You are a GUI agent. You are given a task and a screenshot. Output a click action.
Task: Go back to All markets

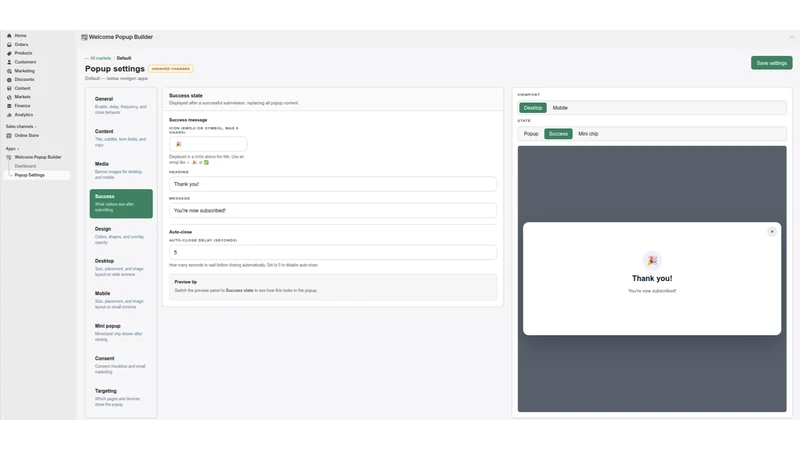coord(98,58)
